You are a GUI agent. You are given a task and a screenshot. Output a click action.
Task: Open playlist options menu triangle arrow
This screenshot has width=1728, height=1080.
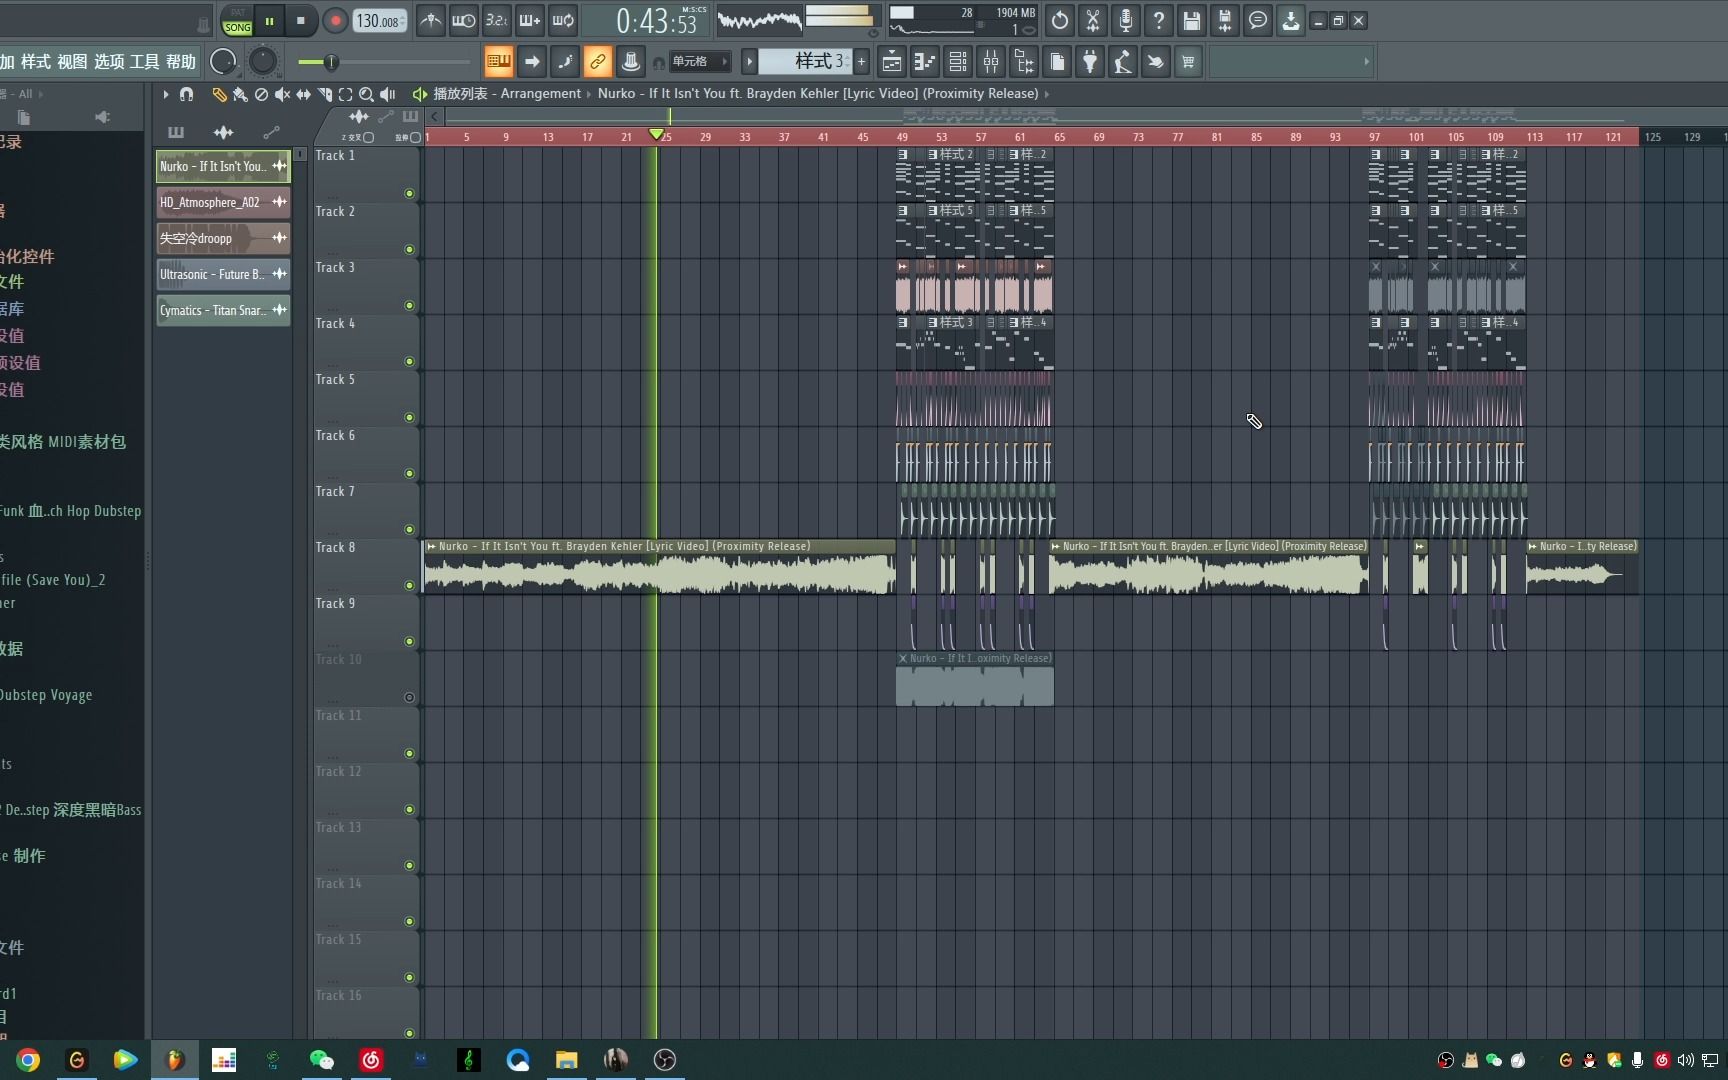click(166, 94)
